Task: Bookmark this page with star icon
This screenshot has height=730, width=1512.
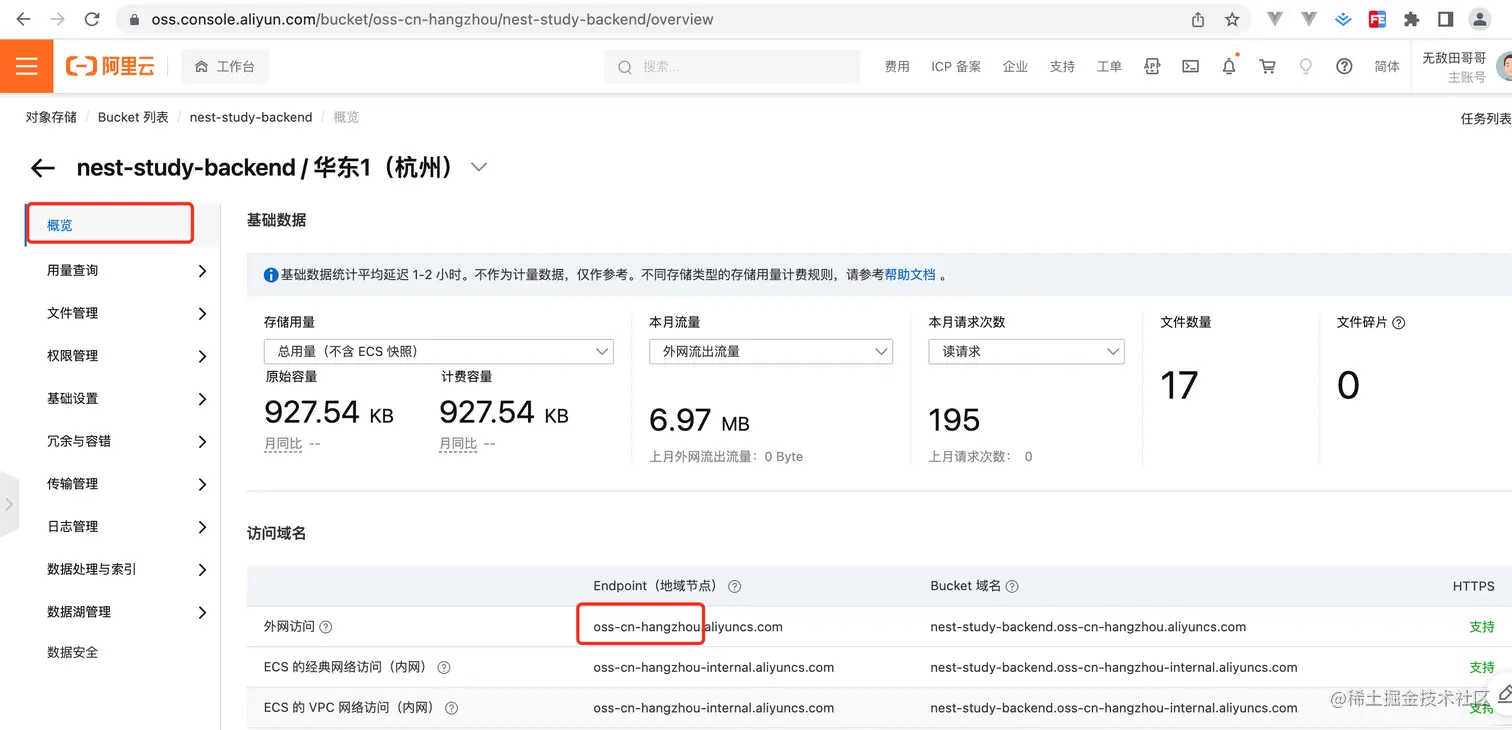Action: tap(1232, 19)
